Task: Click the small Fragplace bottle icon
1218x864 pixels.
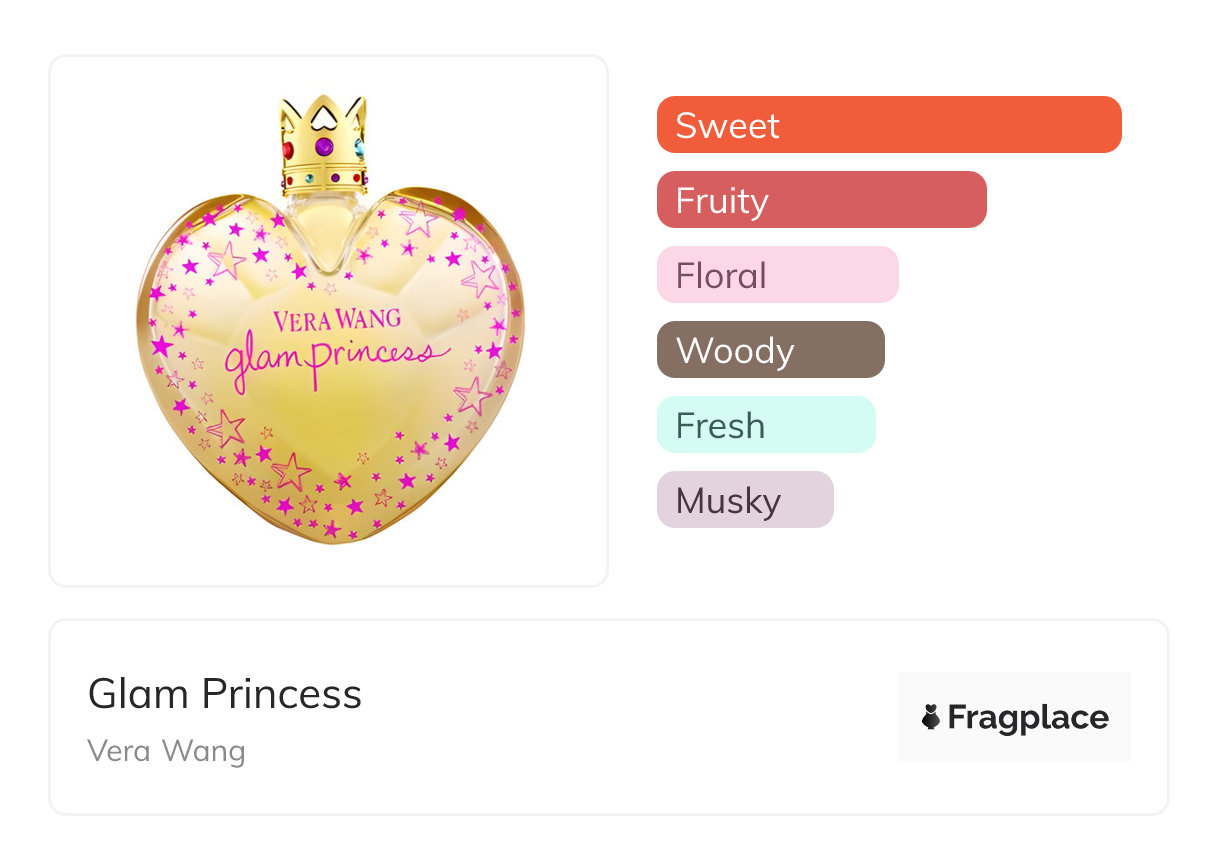Action: click(931, 717)
